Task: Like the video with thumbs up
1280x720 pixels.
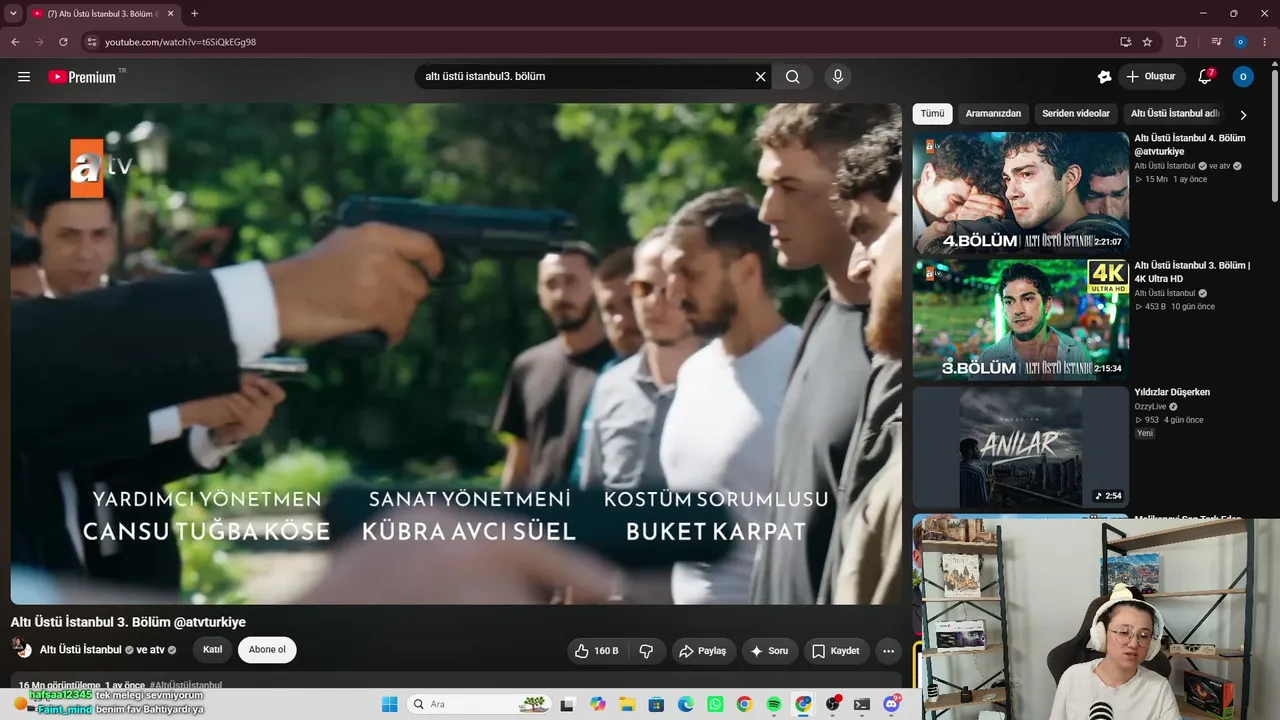Action: click(x=597, y=651)
